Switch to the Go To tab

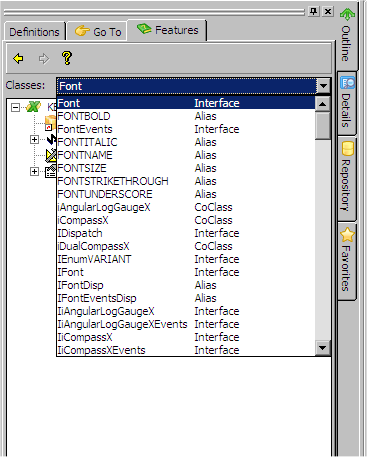(x=97, y=32)
